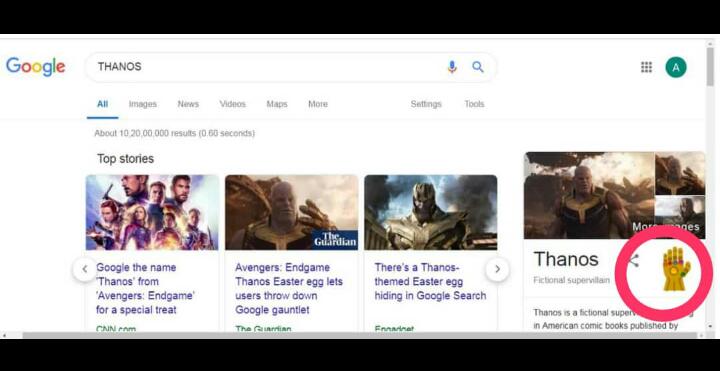
Task: Click the share icon beside Thanos
Action: coord(633,261)
